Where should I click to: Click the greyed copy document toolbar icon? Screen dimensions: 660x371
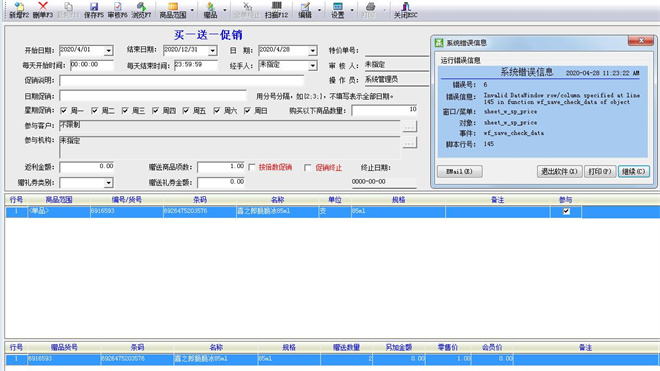[68, 6]
